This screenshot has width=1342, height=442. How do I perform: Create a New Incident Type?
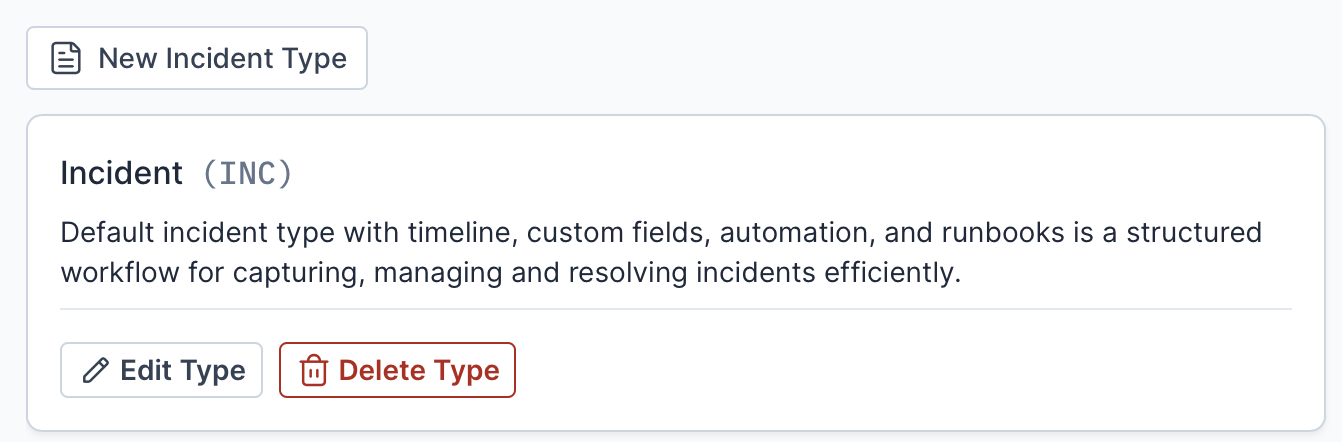point(197,58)
